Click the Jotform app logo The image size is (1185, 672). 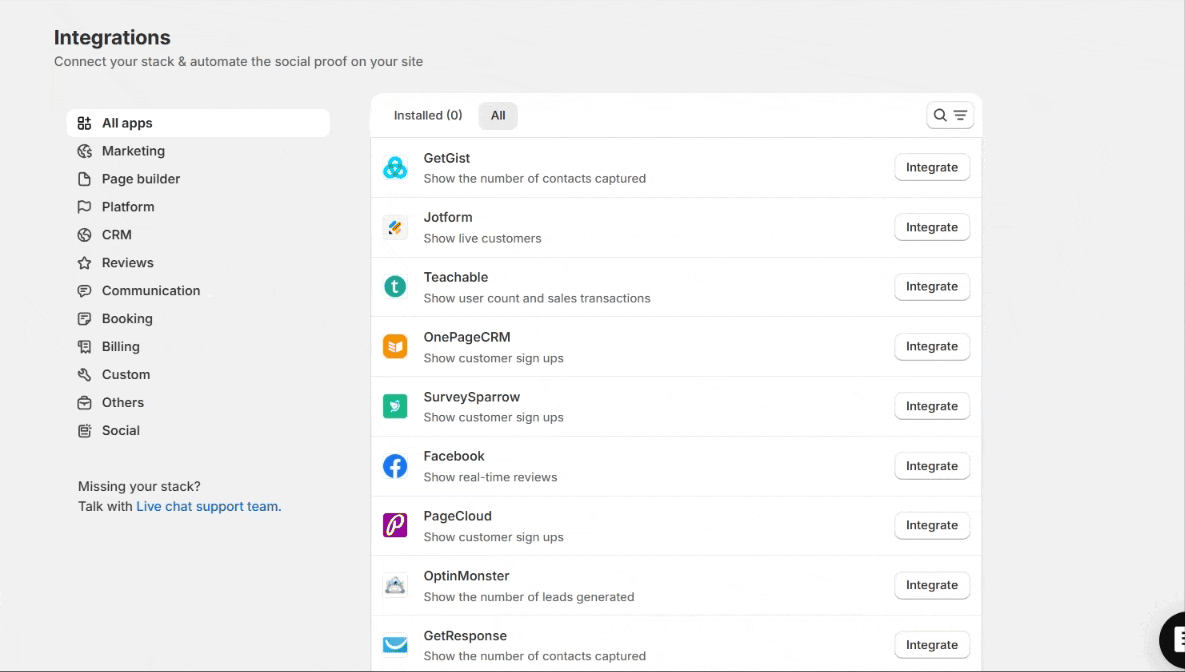coord(395,228)
